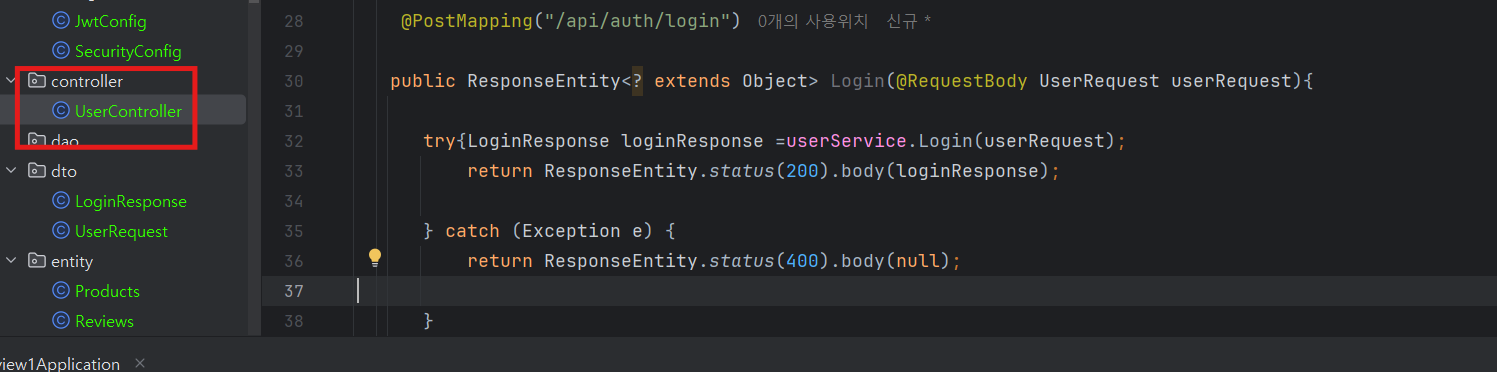The image size is (1497, 372).
Task: Click the body(null) call on line 36
Action: 889,261
